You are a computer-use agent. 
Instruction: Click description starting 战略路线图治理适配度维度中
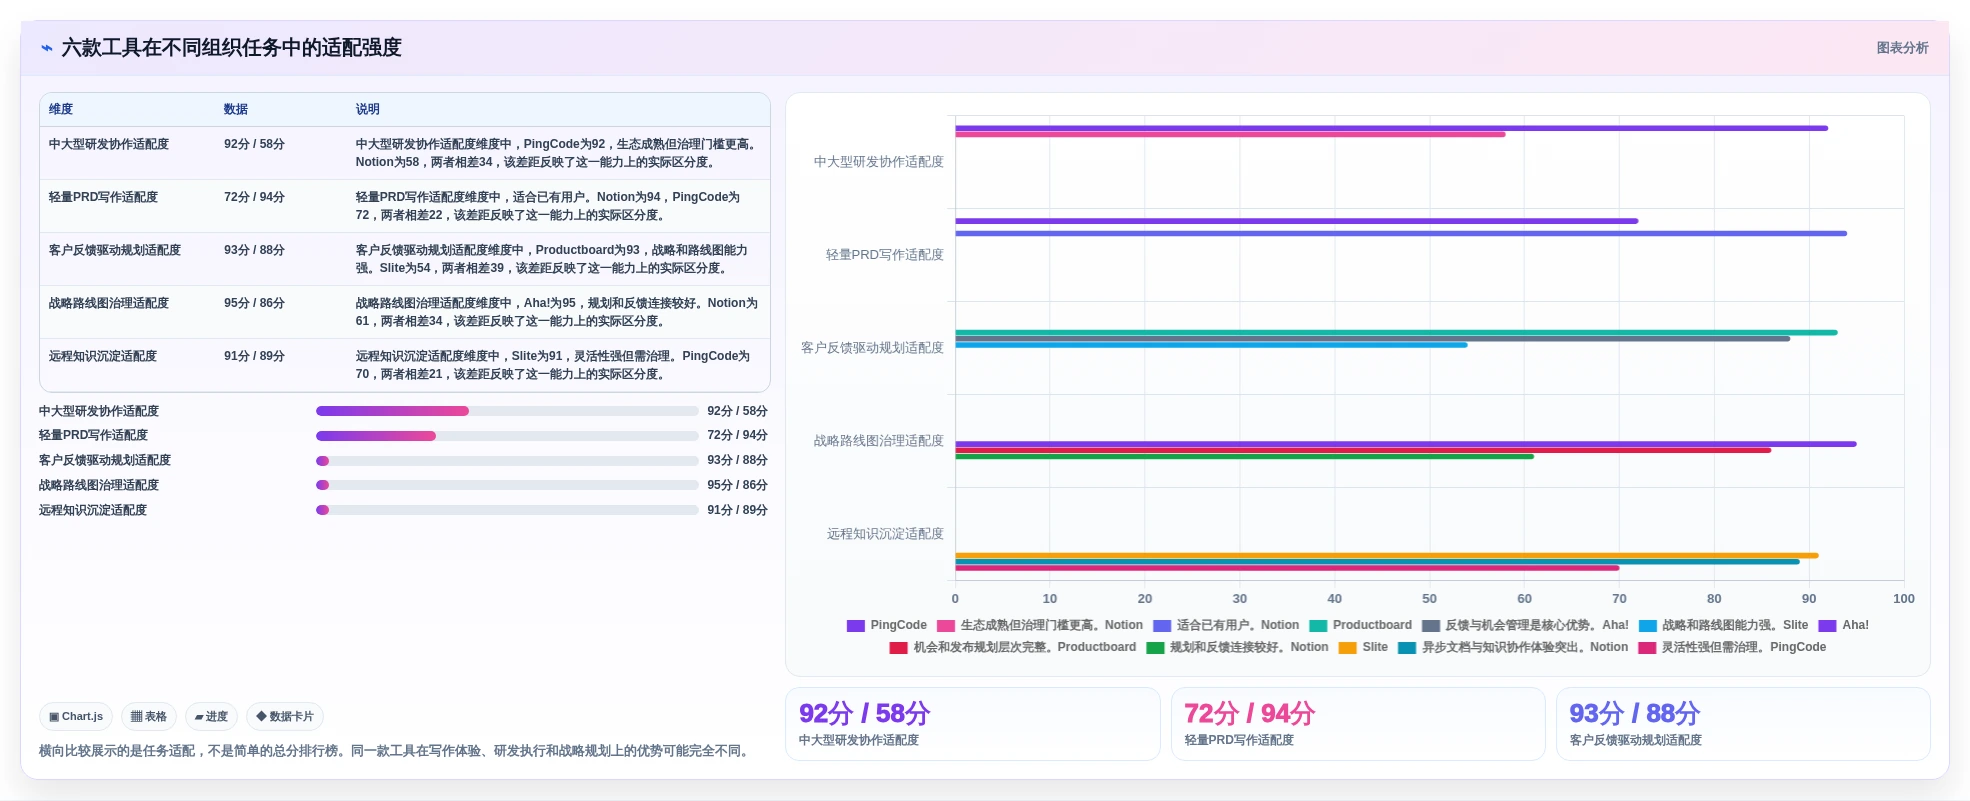tap(557, 312)
